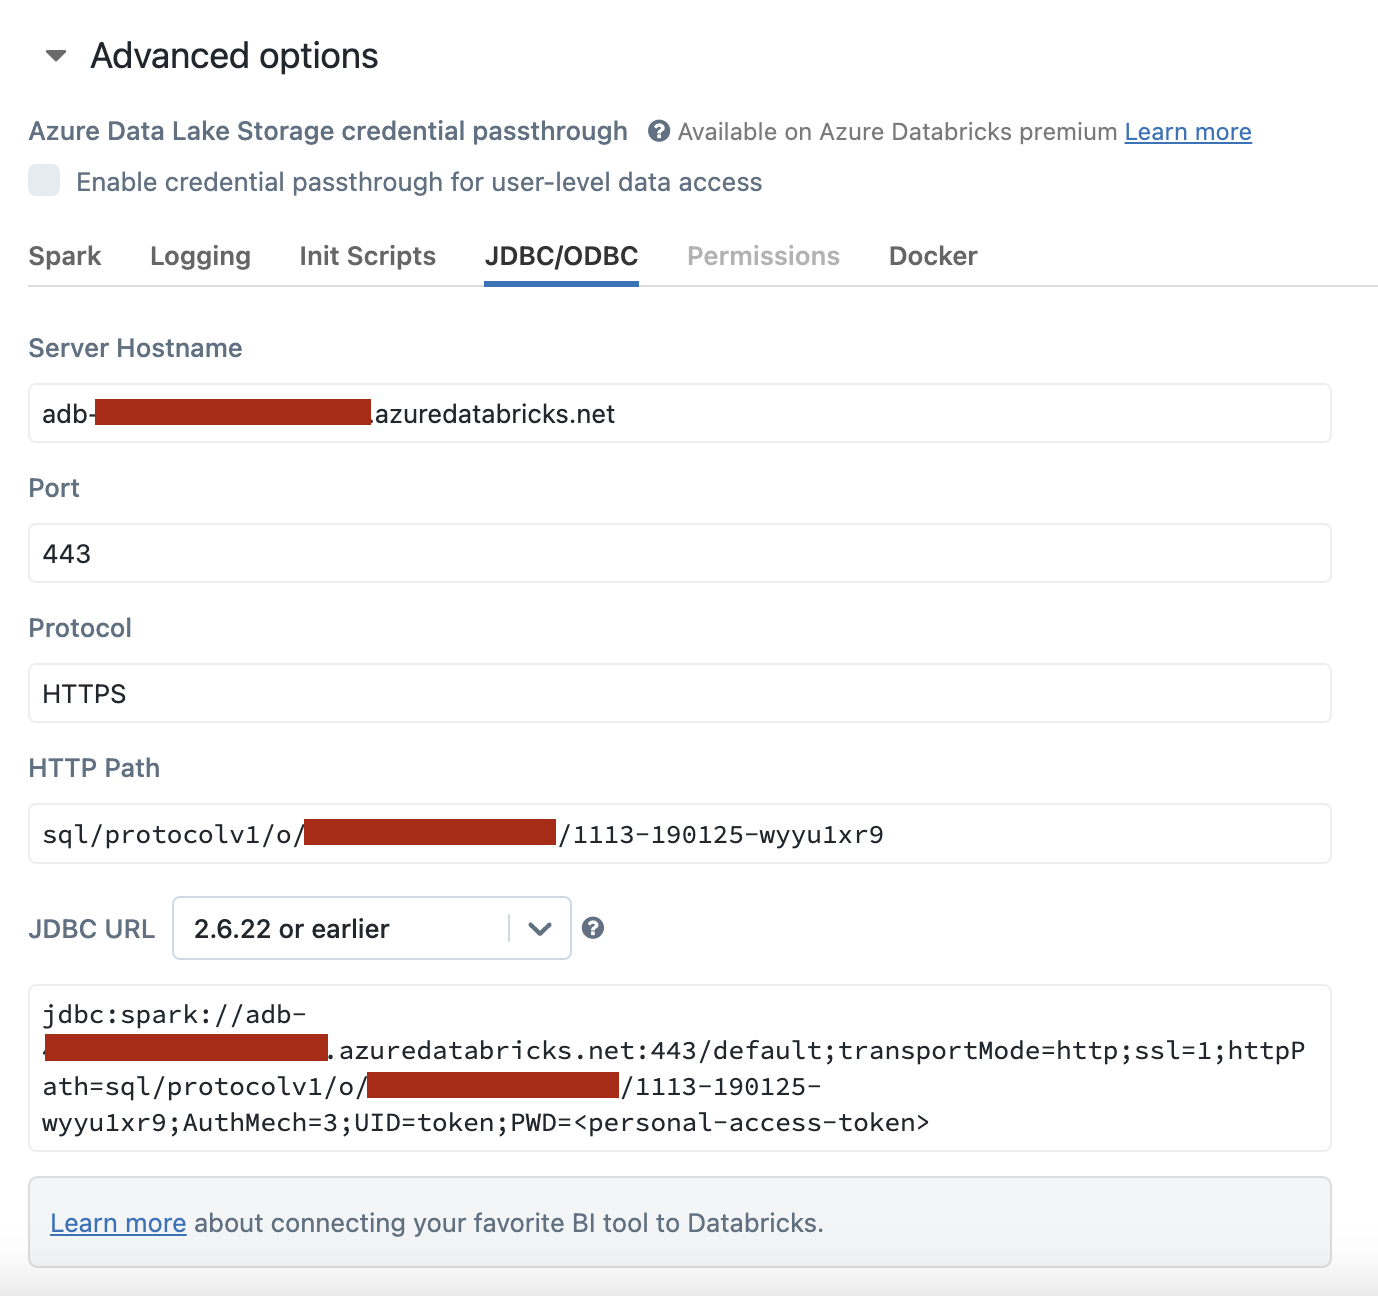Screen dimensions: 1378x1296
Task: Switch to the Spark tab
Action: [x=65, y=256]
